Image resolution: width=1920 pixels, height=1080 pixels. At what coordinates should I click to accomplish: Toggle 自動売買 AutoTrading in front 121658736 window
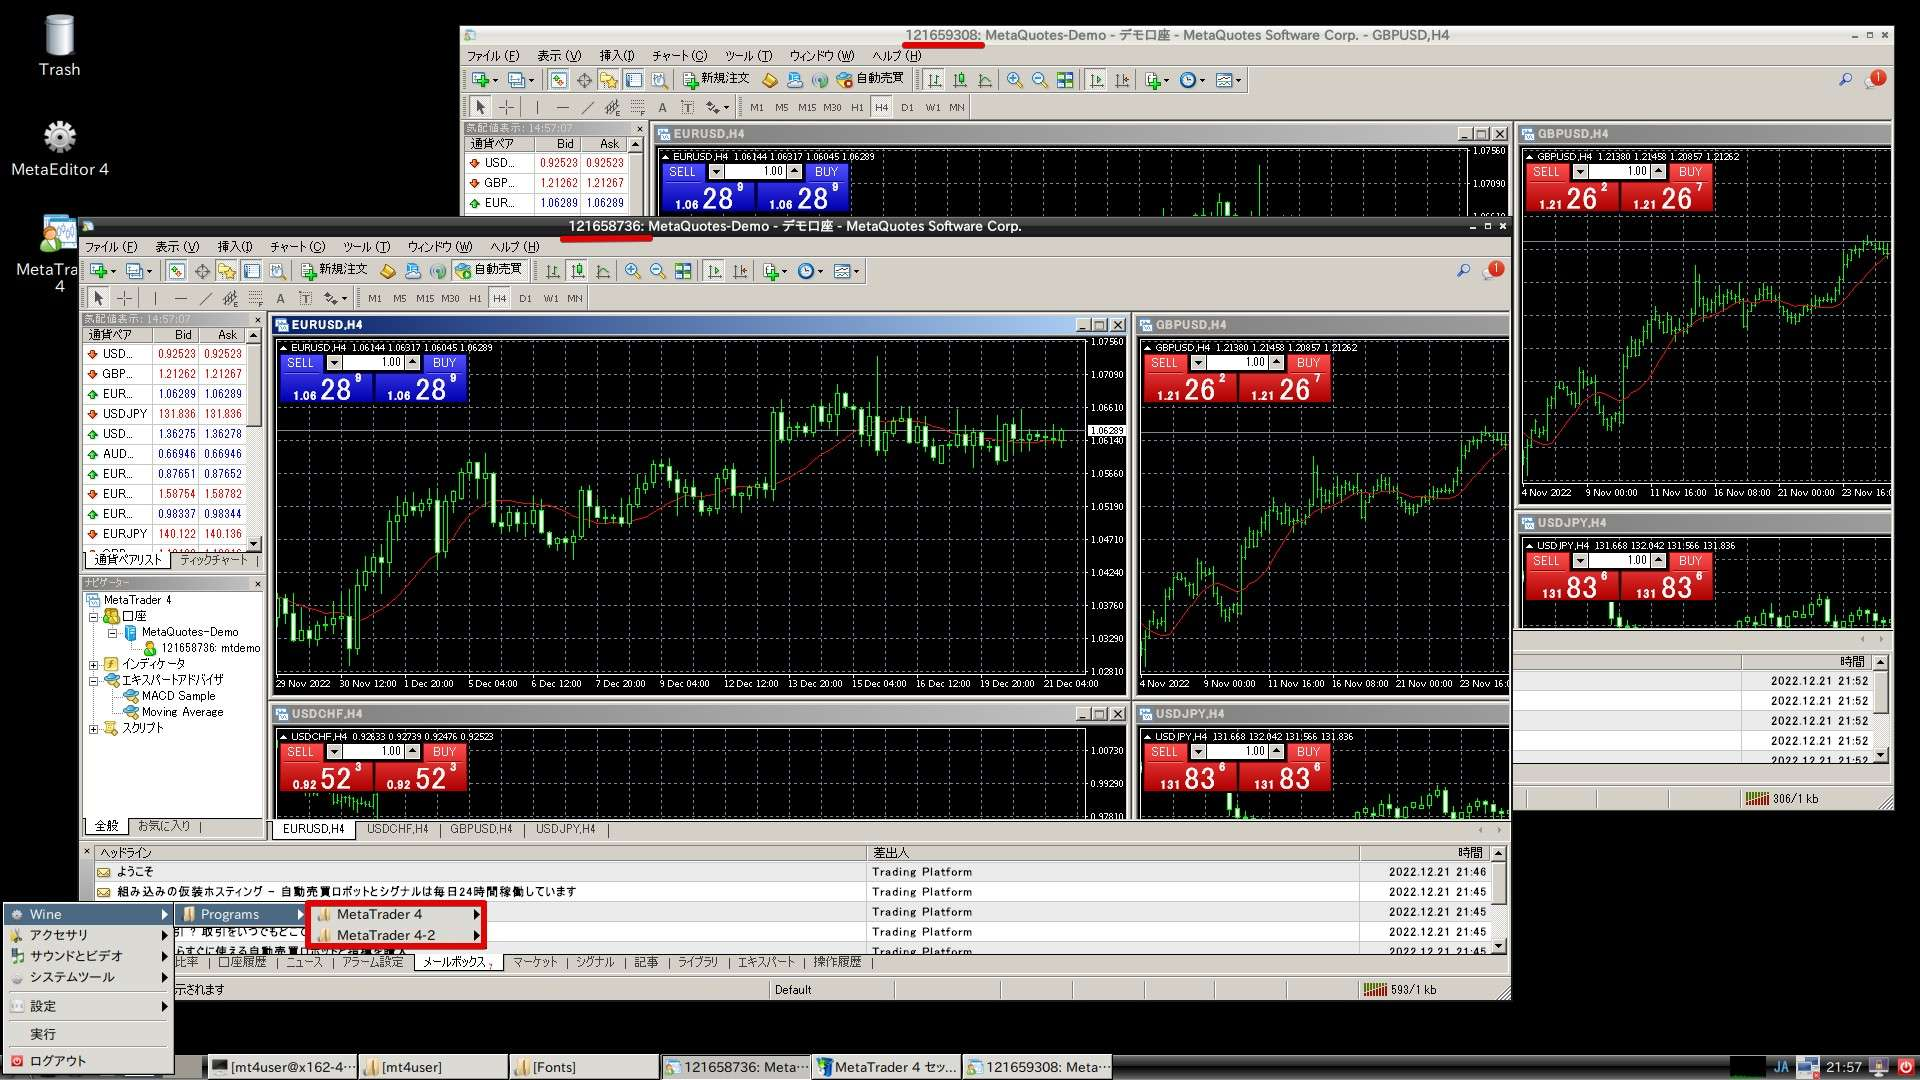point(489,270)
